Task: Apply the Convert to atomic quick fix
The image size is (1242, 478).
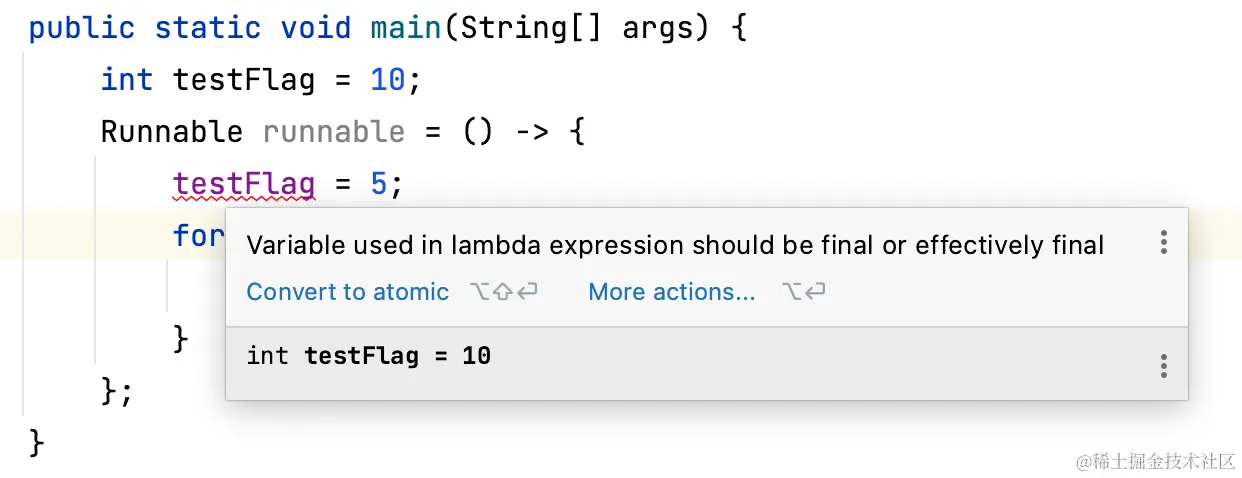Action: pos(347,292)
